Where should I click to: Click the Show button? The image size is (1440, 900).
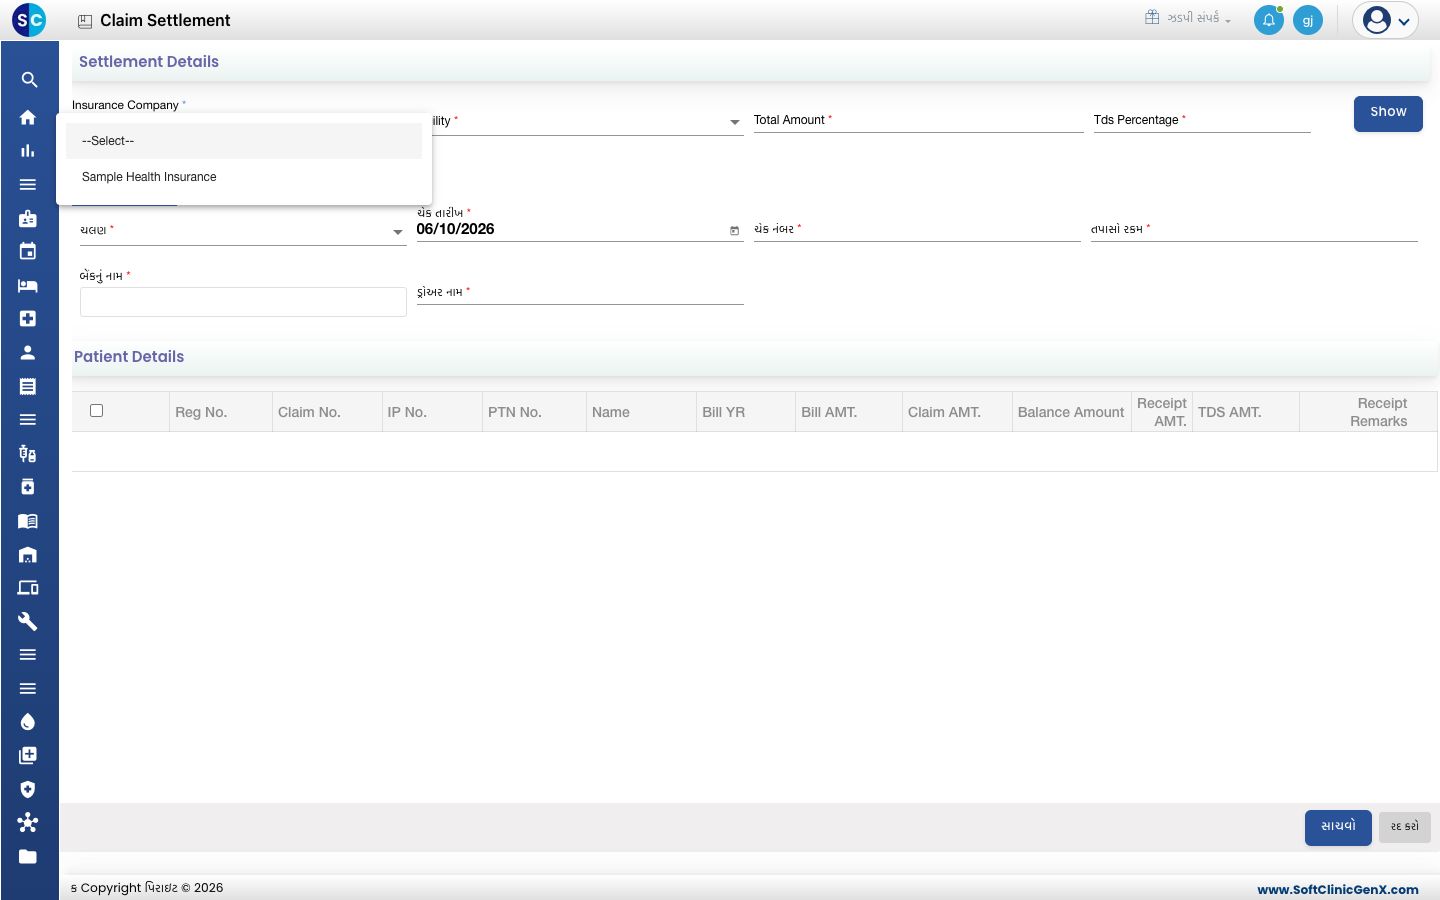pyautogui.click(x=1388, y=113)
